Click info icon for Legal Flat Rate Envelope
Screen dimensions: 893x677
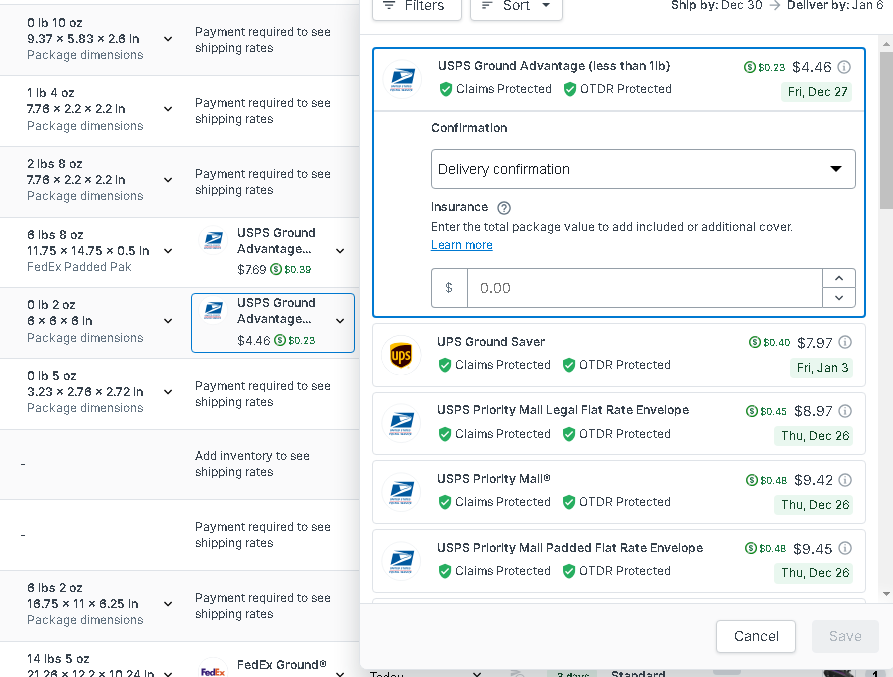[845, 411]
